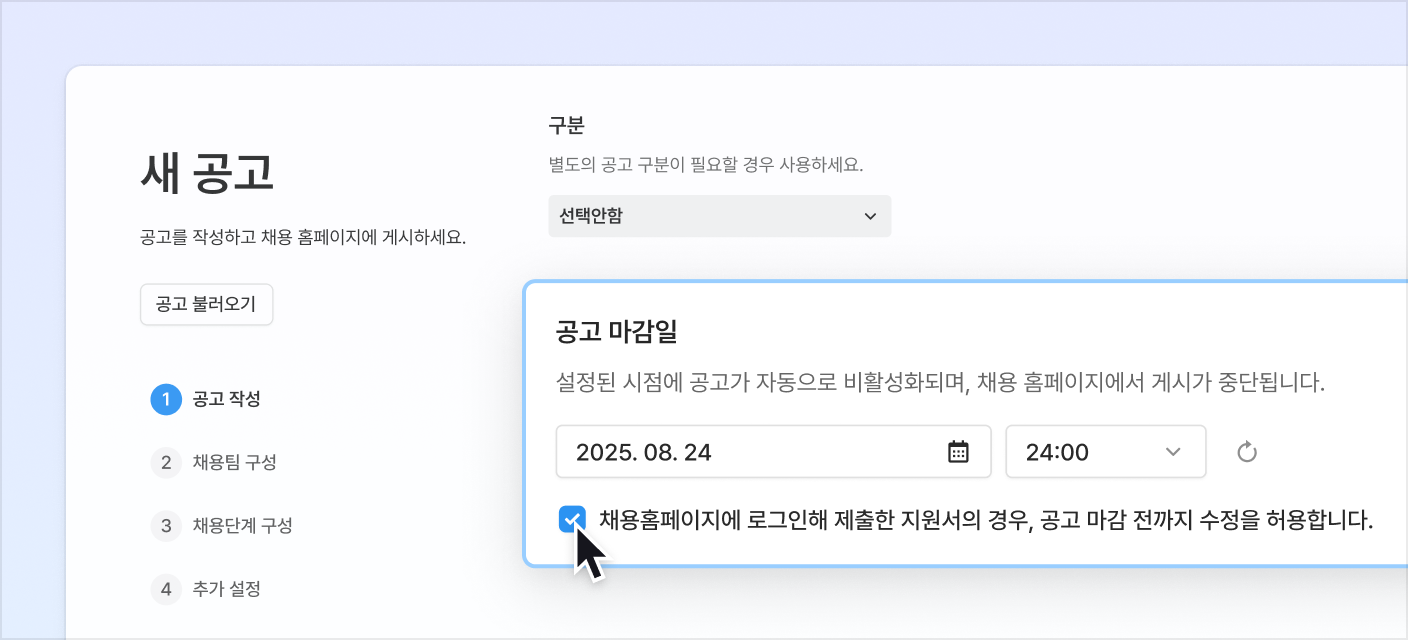
Task: Click the 2025. 08. 24 date field
Action: [x=750, y=452]
